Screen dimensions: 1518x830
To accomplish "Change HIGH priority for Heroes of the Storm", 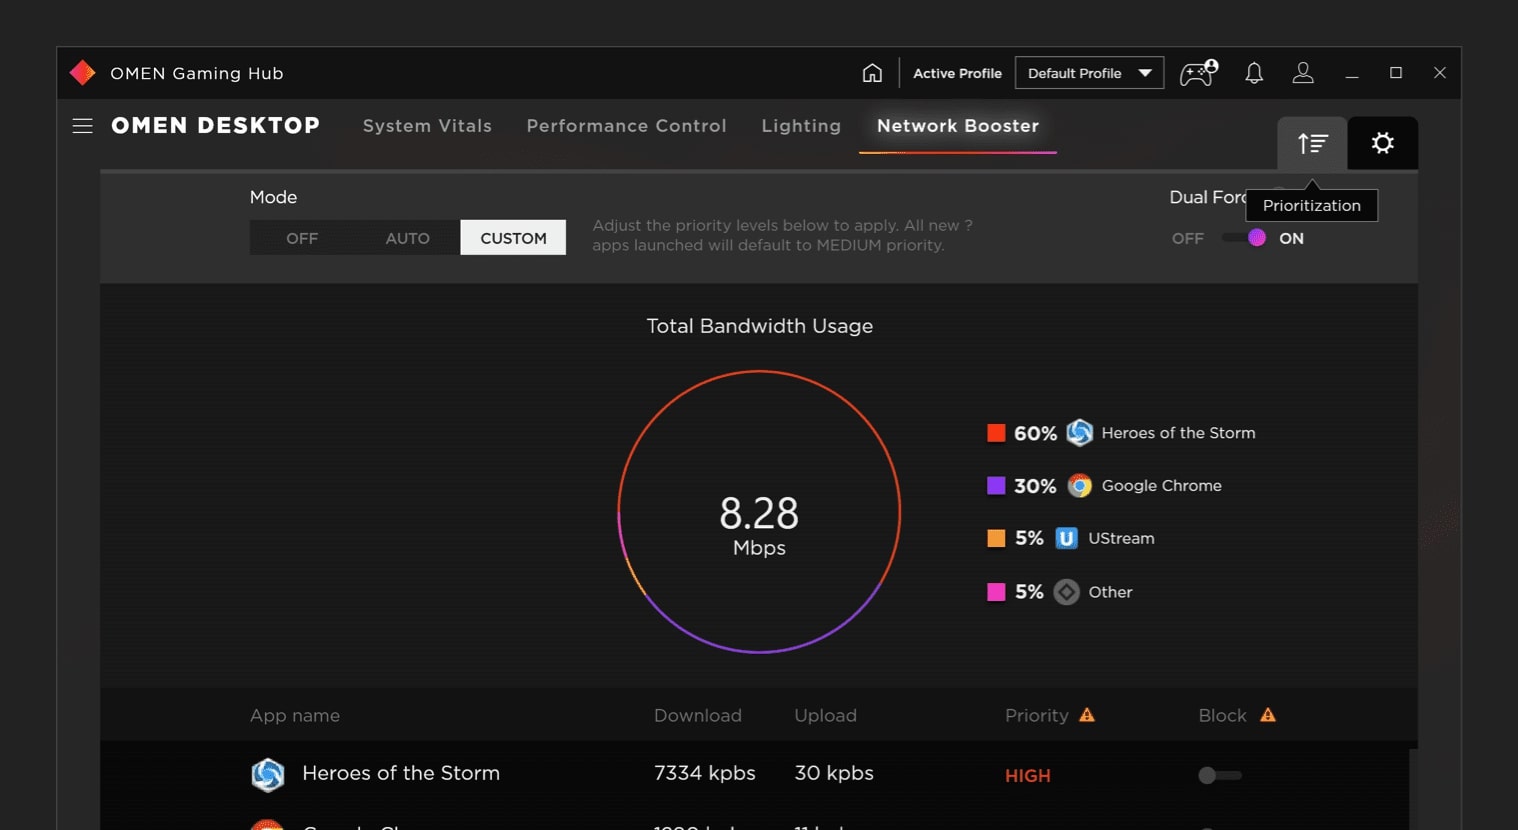I will tap(1027, 776).
